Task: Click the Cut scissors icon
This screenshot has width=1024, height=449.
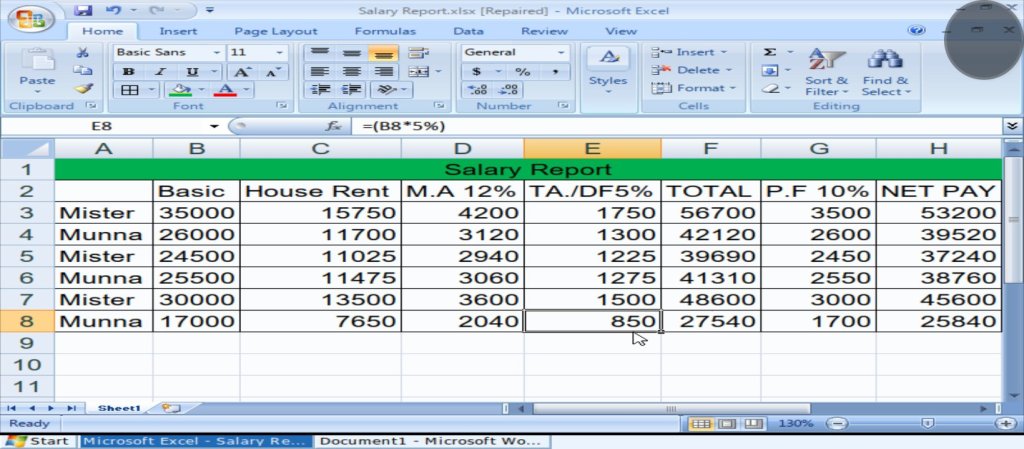Action: click(84, 52)
